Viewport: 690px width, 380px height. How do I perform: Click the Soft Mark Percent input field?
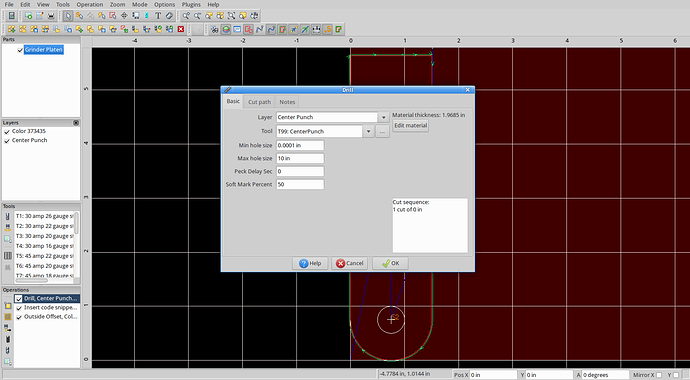click(300, 184)
